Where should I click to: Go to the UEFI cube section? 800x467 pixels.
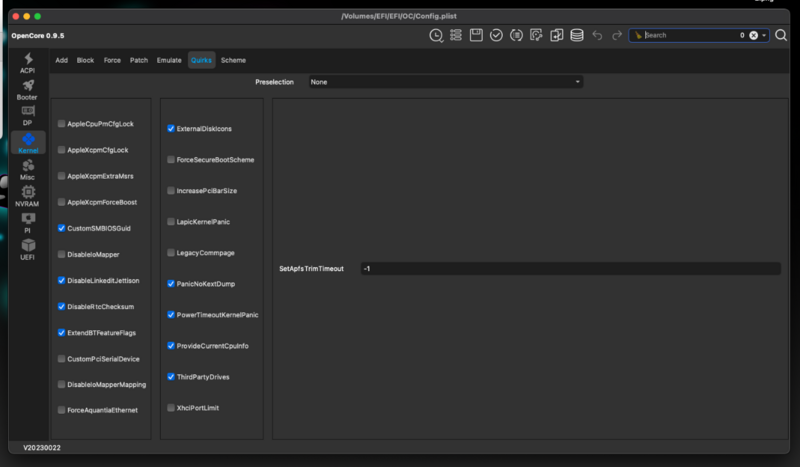27,249
